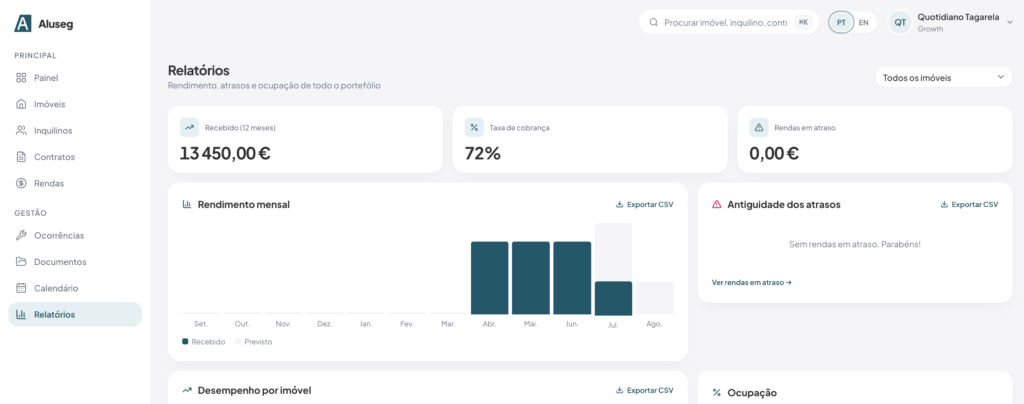
Task: Switch language to PT
Action: tap(841, 22)
